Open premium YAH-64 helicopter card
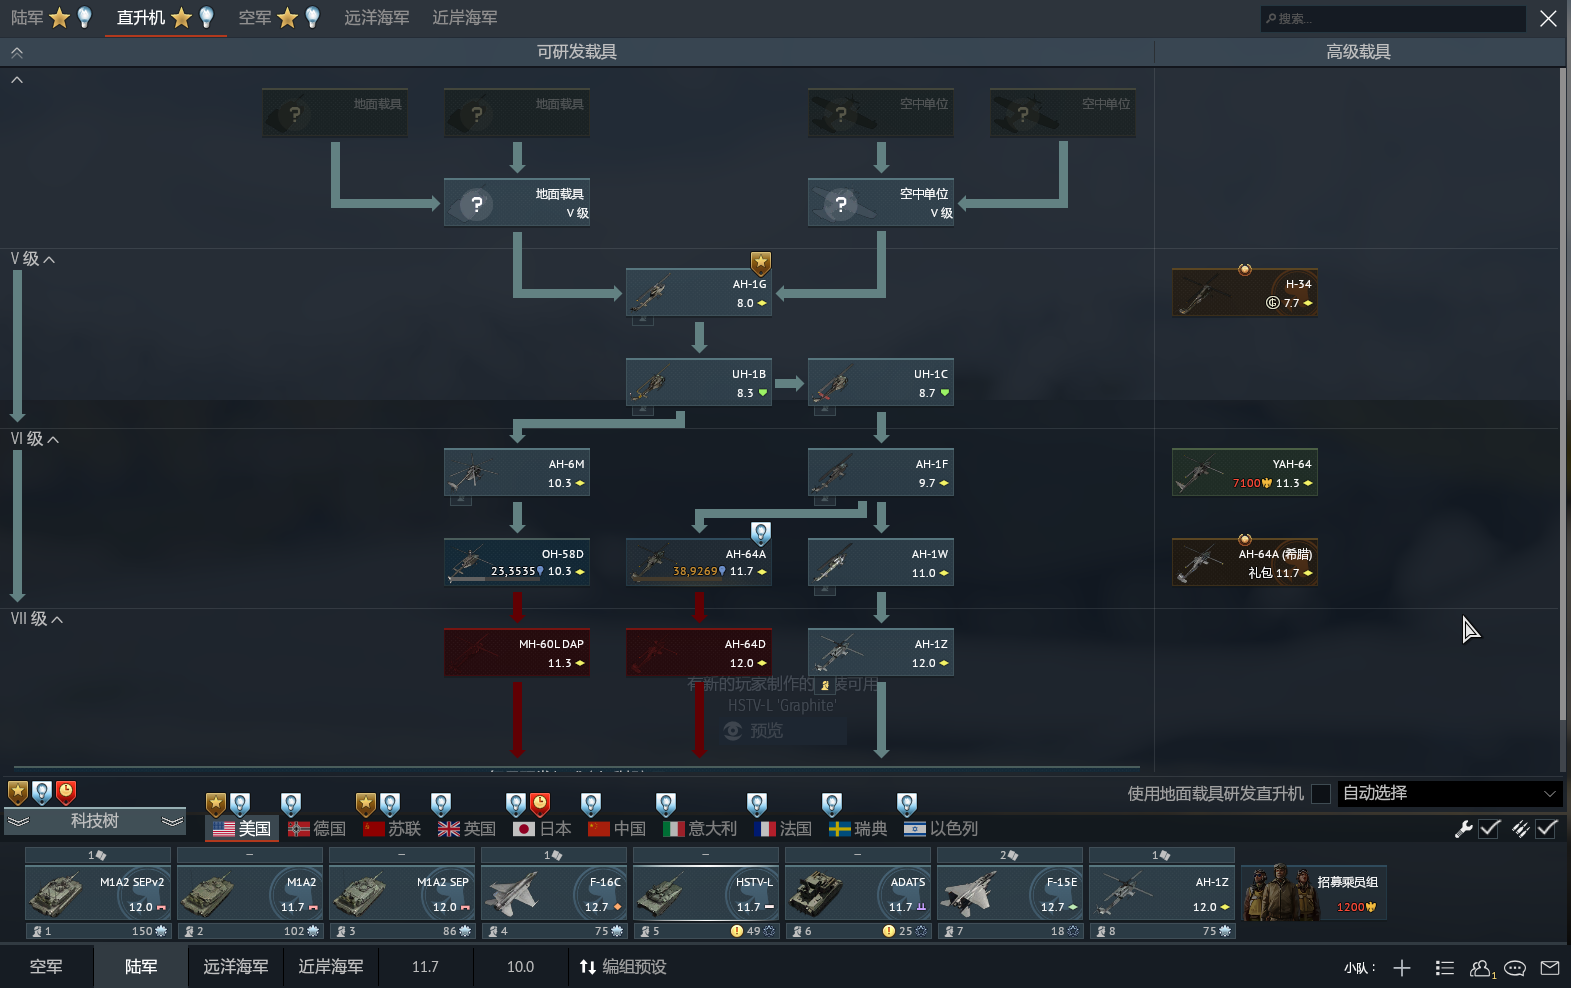This screenshot has height=988, width=1571. click(1244, 472)
